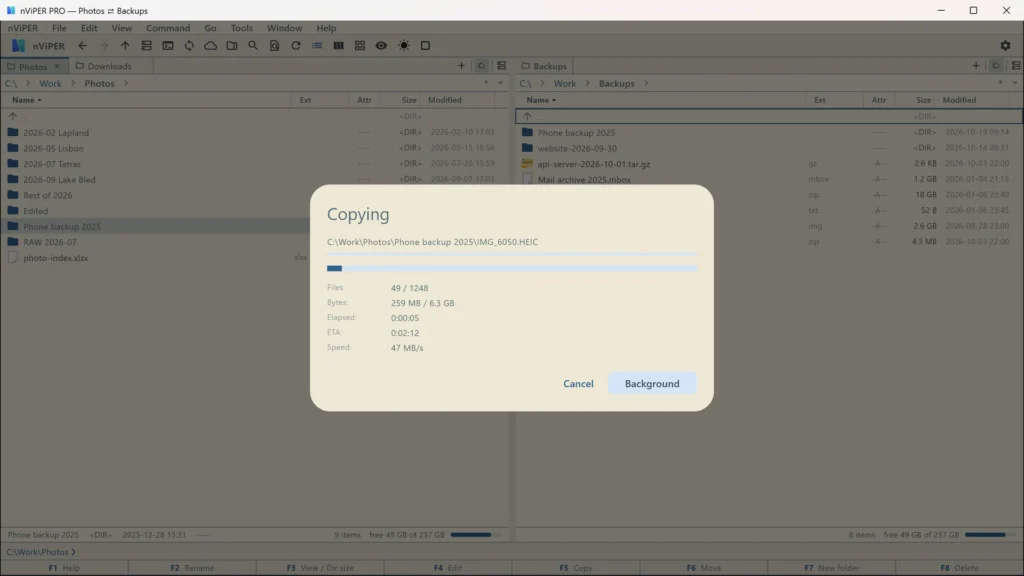Open the path history dropdown in left panel
Image resolution: width=1024 pixels, height=576 pixels.
[x=500, y=83]
